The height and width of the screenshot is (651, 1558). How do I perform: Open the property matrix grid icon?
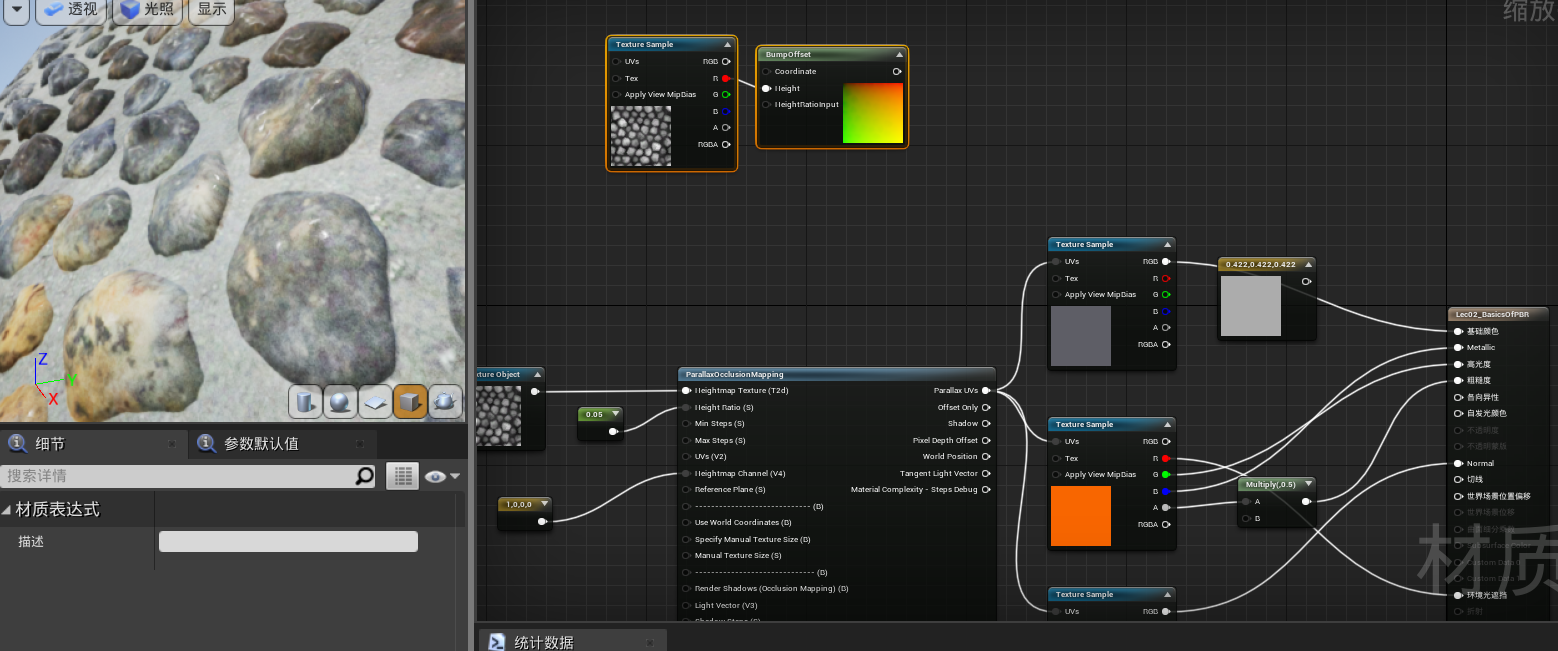pos(402,476)
